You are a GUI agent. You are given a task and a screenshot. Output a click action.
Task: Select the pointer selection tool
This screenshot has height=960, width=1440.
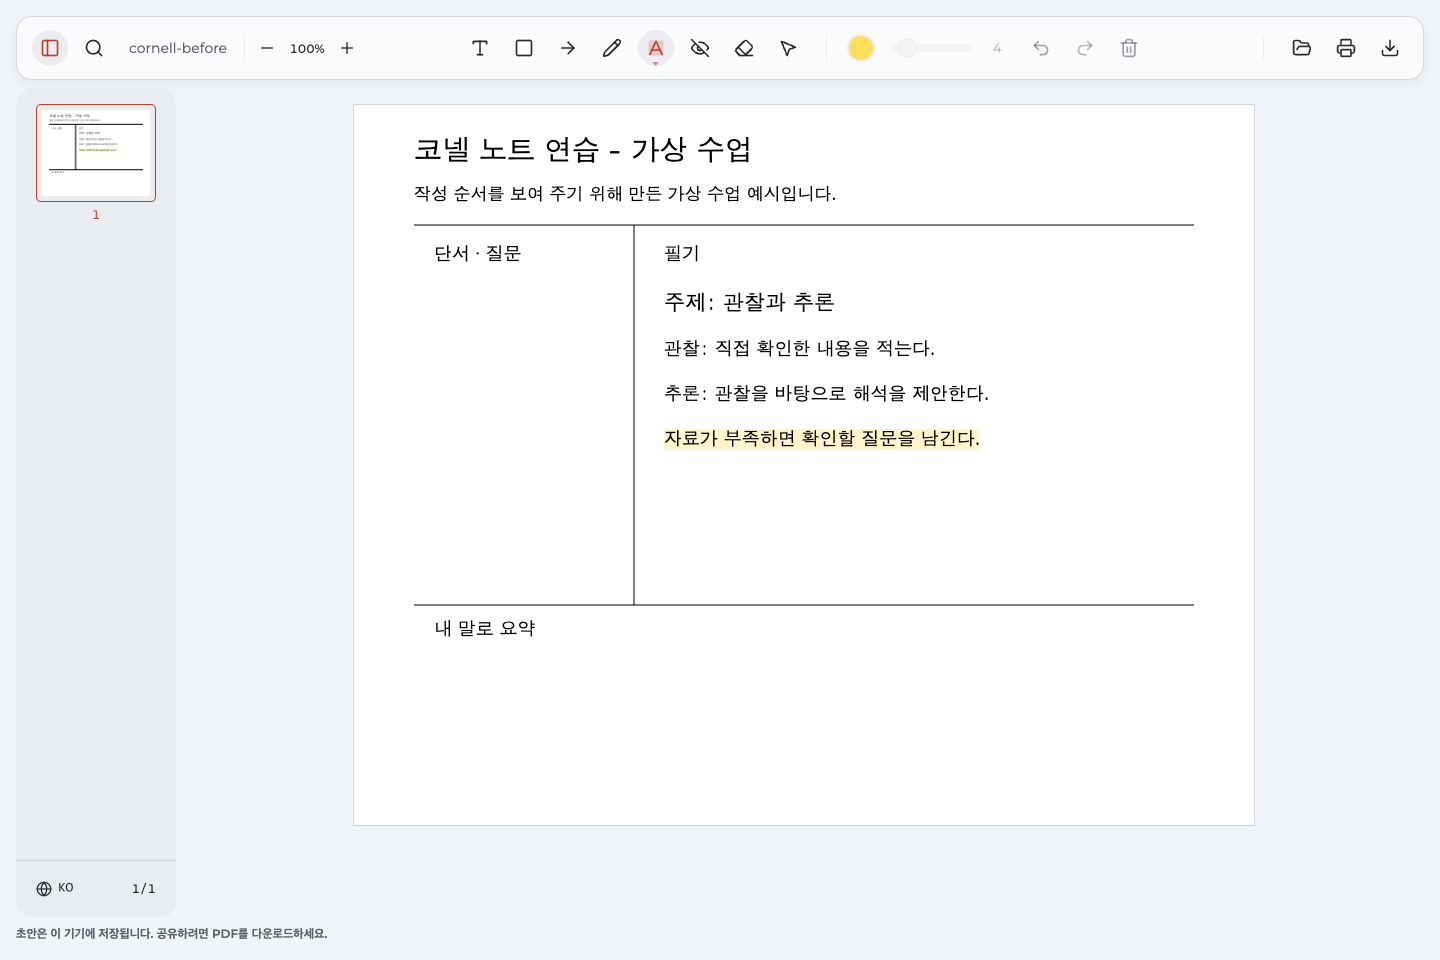(788, 48)
